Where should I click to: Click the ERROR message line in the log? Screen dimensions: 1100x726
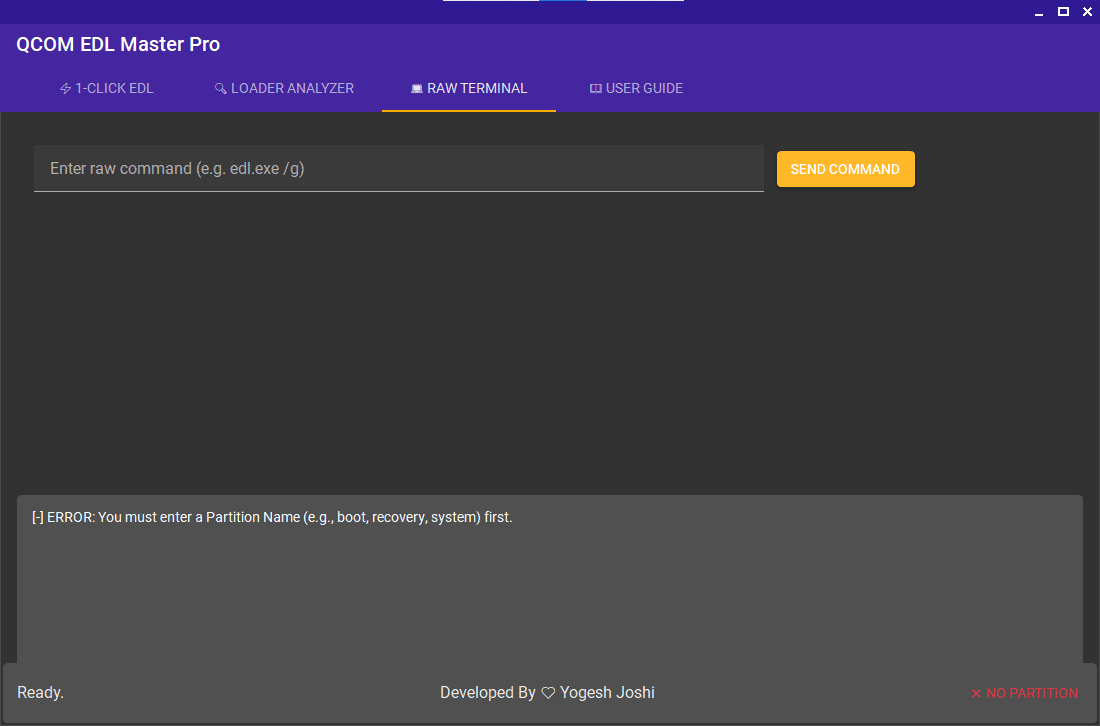[x=272, y=517]
